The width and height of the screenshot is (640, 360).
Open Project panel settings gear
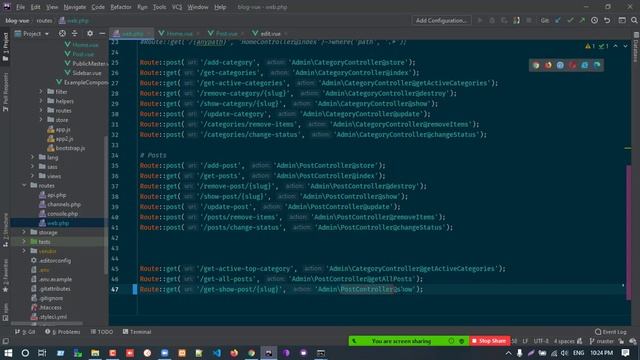tap(90, 33)
